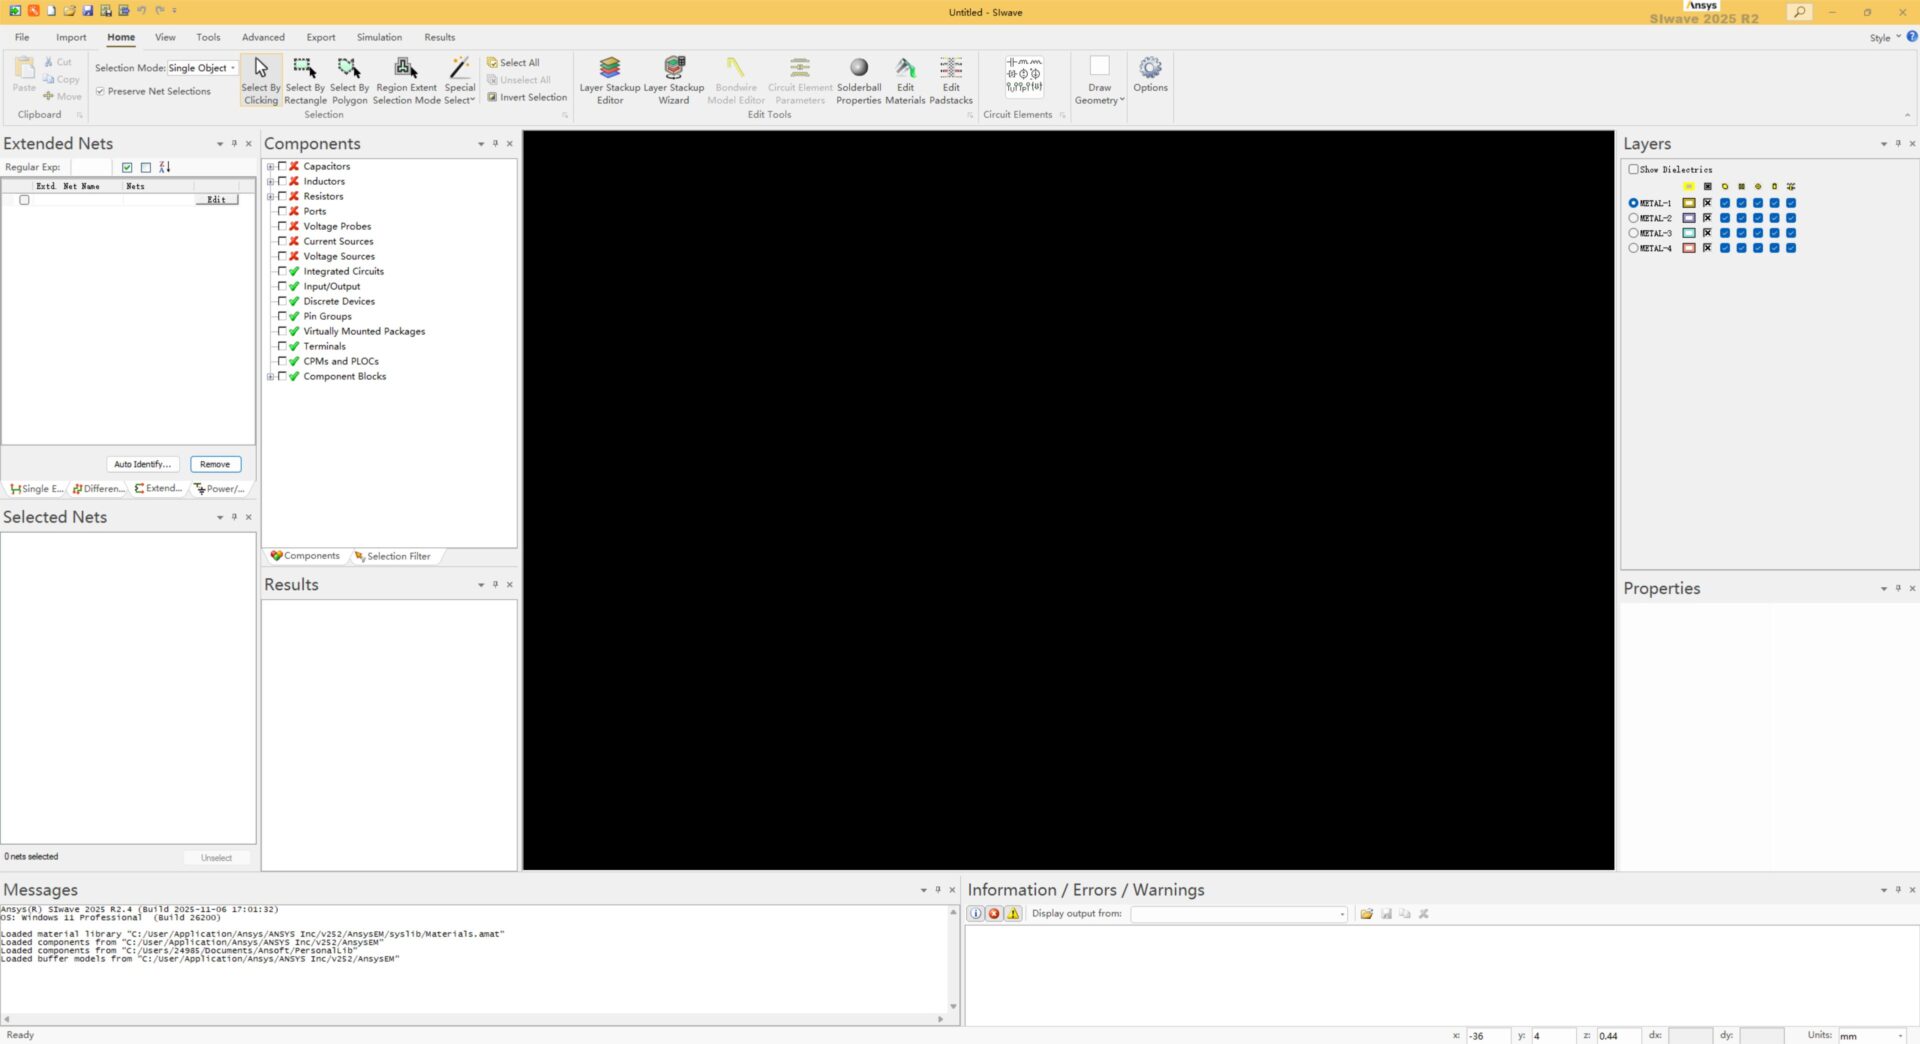Expand the Capacitors tree node
Screen dimensions: 1920x1044
click(270, 166)
